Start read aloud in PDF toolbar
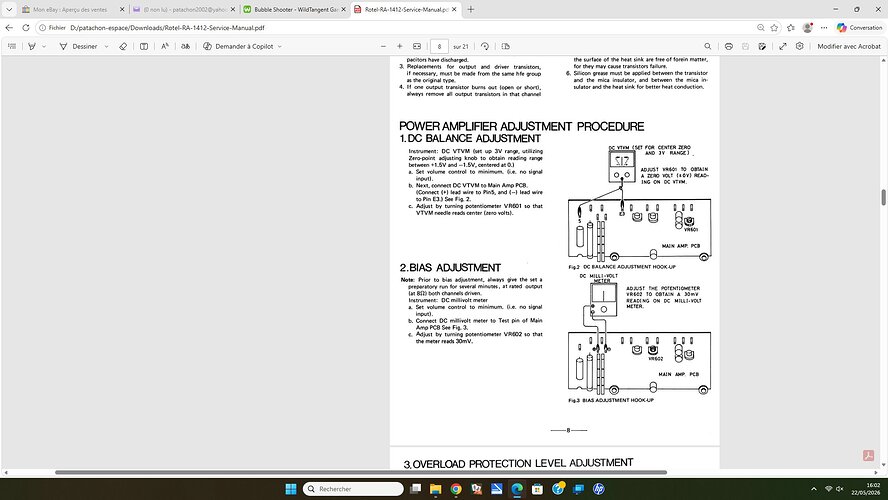This screenshot has height=500, width=888. coord(165,46)
